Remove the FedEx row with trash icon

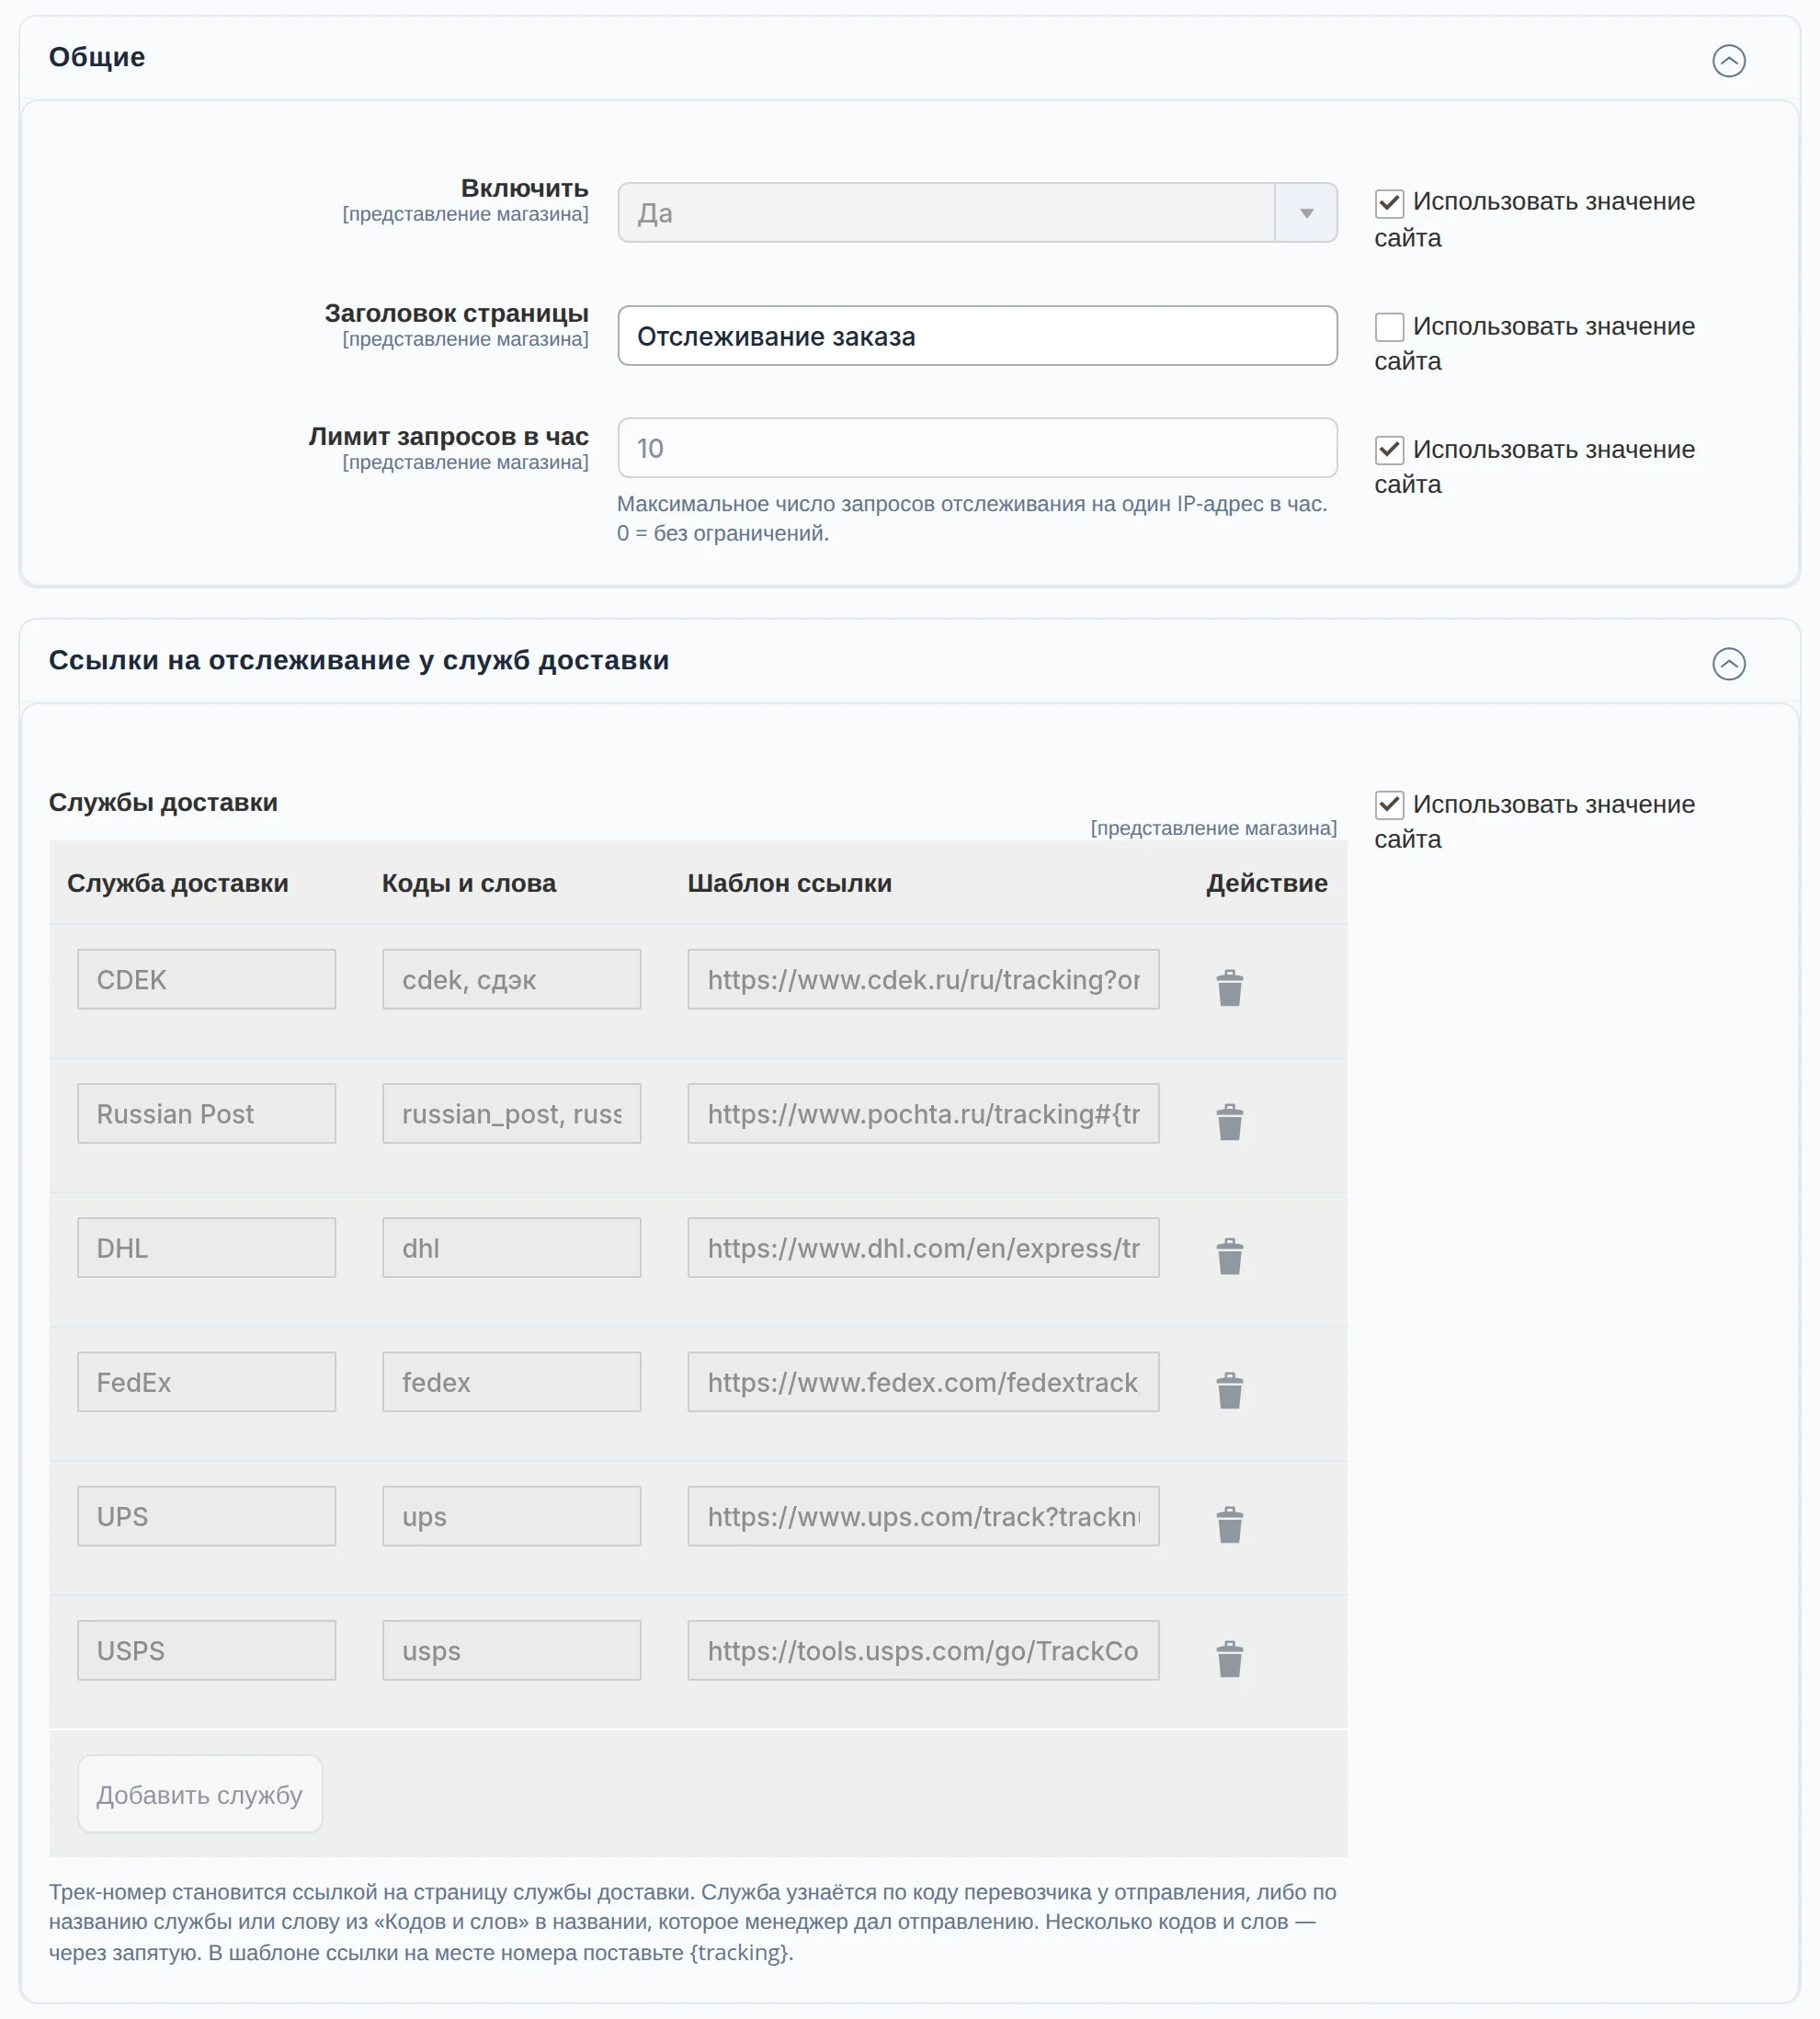(1229, 1389)
